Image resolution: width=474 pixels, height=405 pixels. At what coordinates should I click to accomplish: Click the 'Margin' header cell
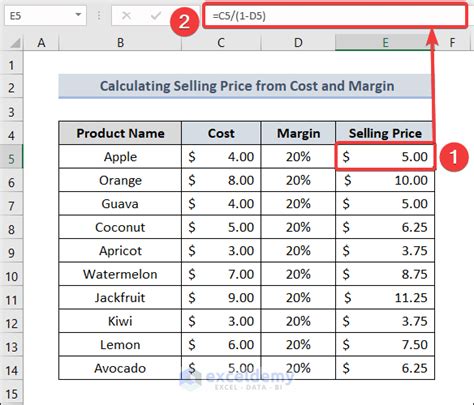click(298, 133)
